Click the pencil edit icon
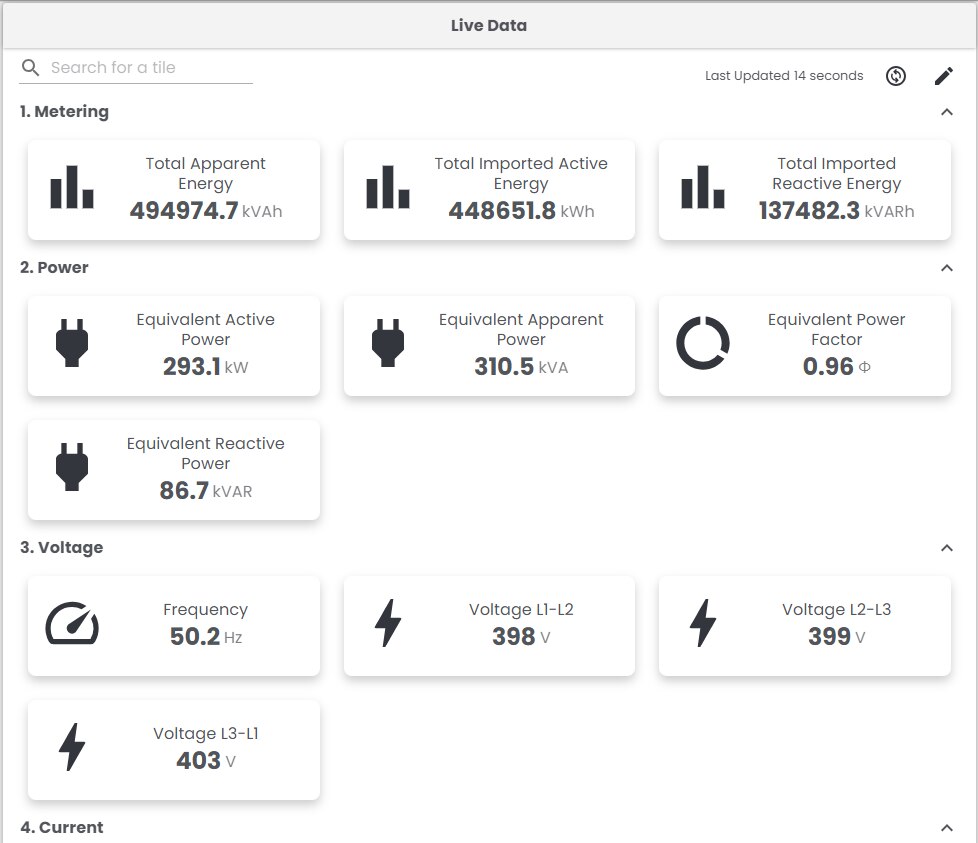Screen dimensions: 978x843 coord(944,76)
